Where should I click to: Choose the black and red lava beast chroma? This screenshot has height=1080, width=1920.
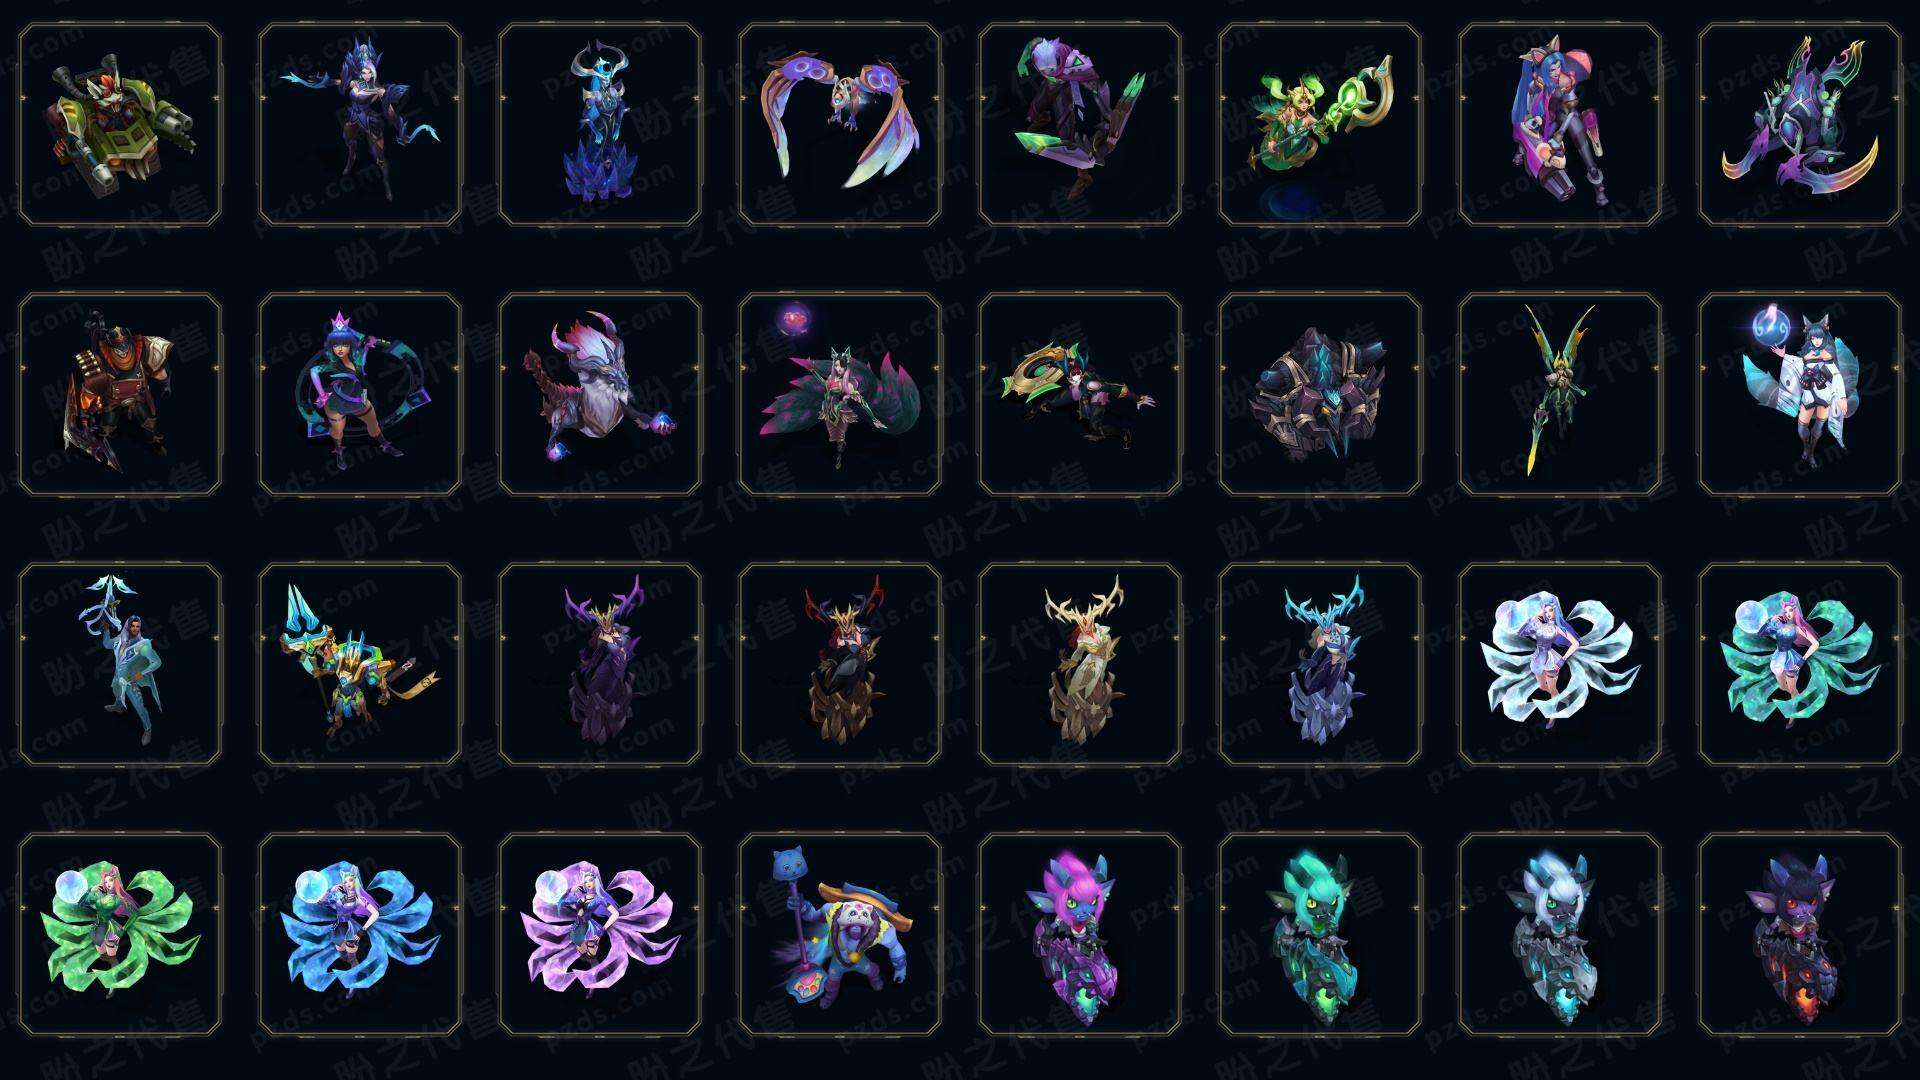1800,934
